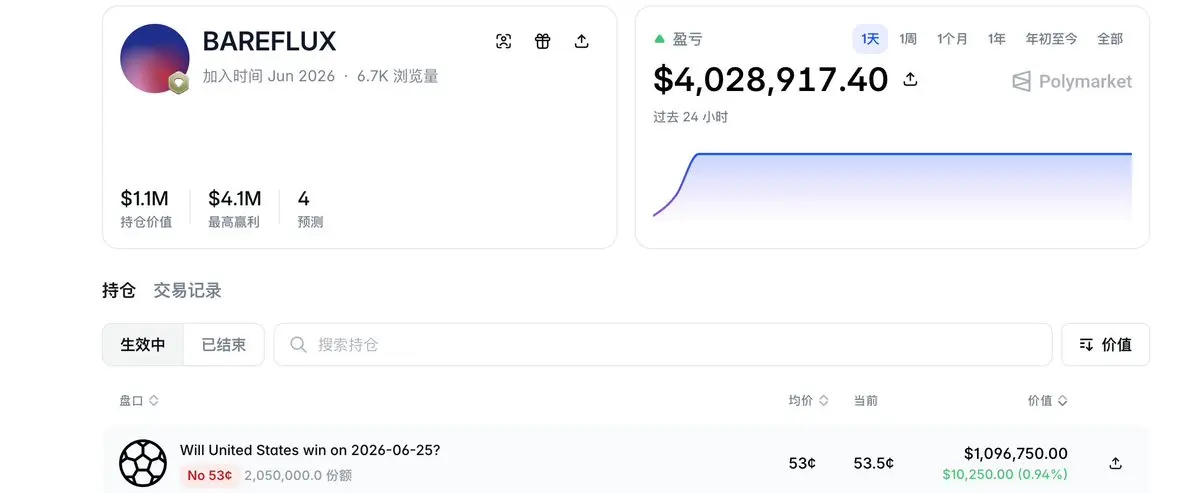Click the 53.5¢ current price cell
The height and width of the screenshot is (493, 1199).
point(873,463)
